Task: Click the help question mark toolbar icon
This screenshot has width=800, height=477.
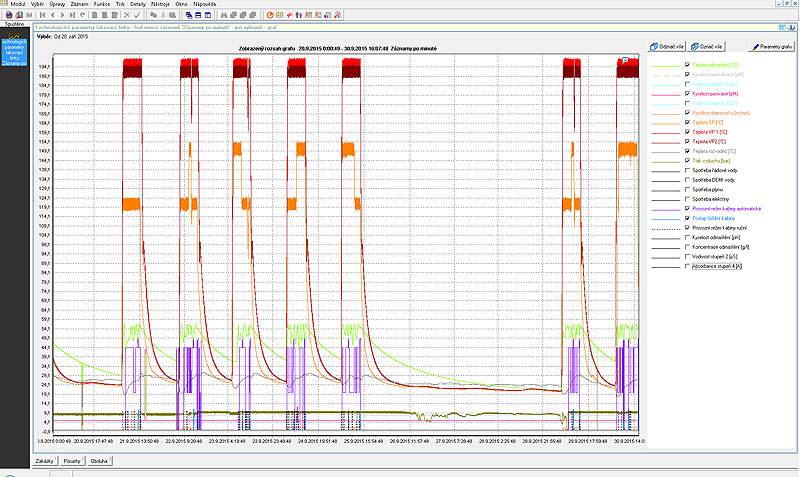Action: pyautogui.click(x=339, y=15)
